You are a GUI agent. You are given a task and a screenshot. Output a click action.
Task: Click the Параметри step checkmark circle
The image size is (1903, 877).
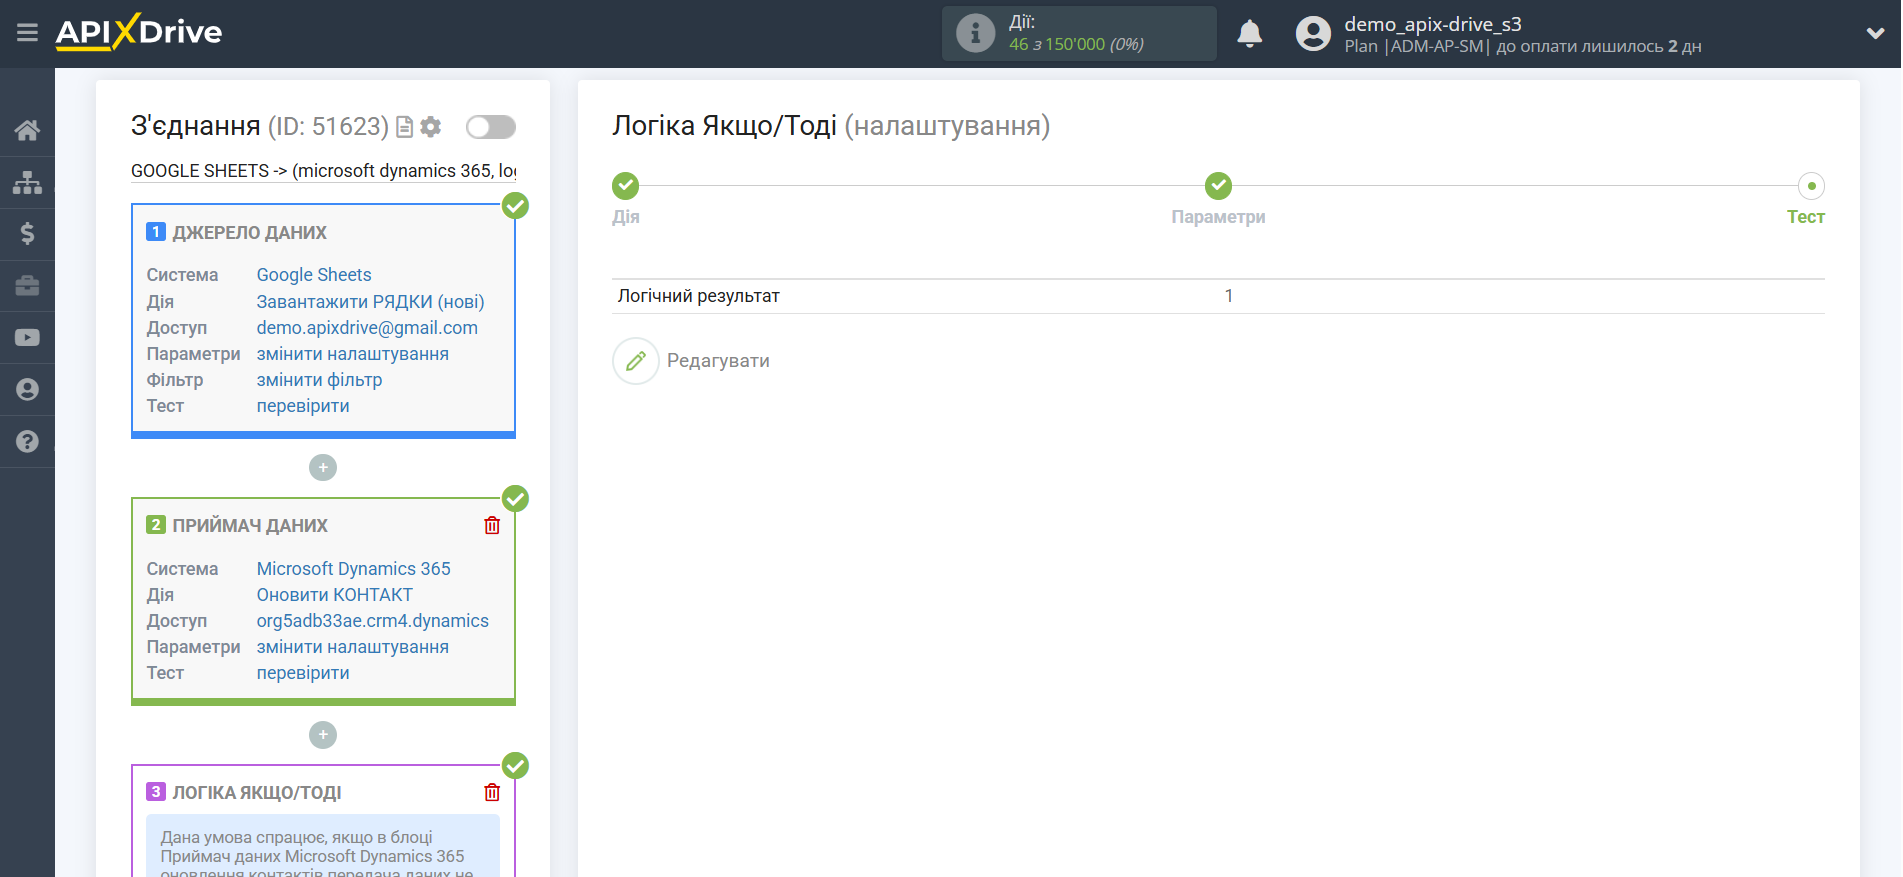coord(1218,186)
